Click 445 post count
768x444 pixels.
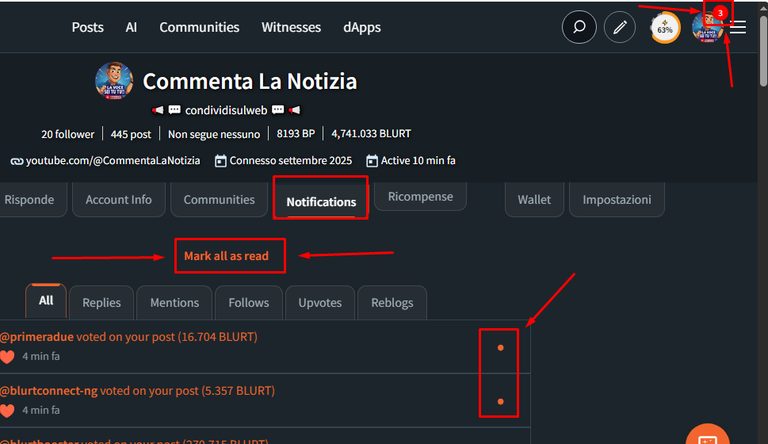131,134
